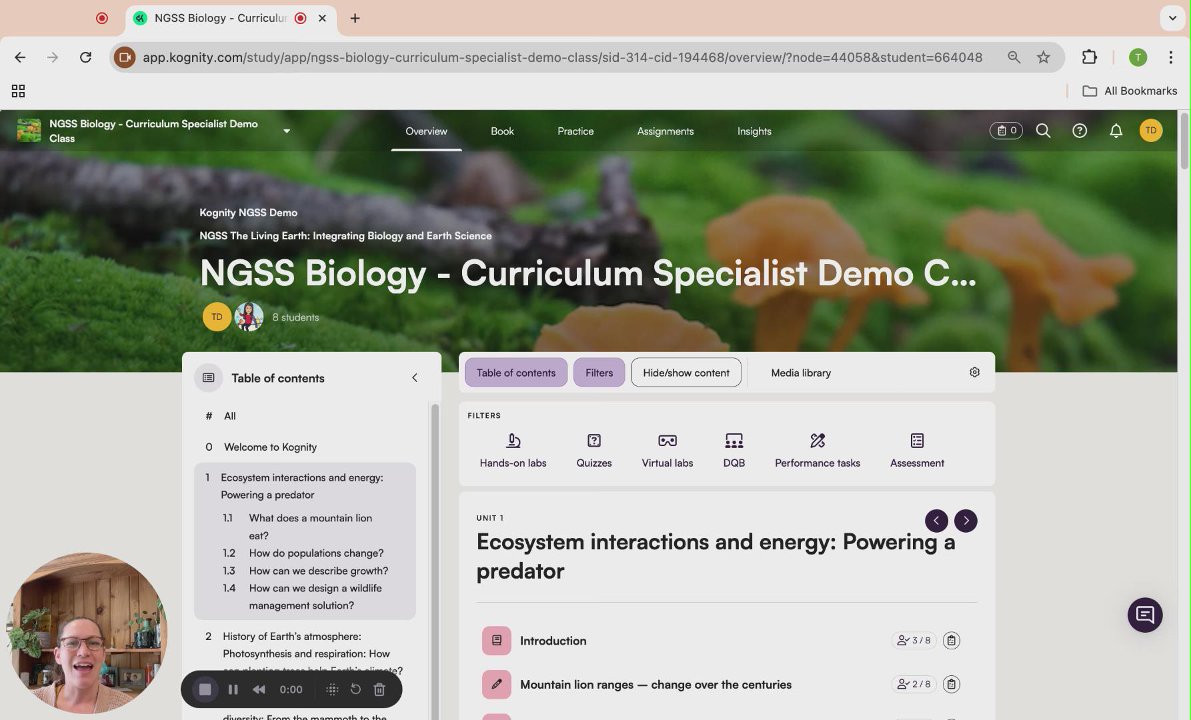The width and height of the screenshot is (1191, 720).
Task: Toggle the Table of contents panel button
Action: pos(516,372)
